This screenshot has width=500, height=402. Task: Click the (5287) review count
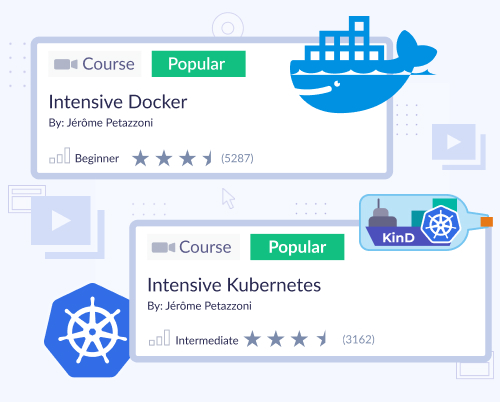237,158
